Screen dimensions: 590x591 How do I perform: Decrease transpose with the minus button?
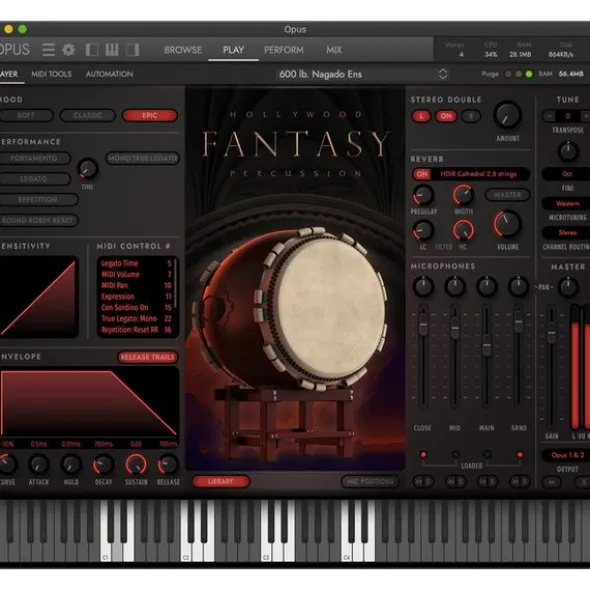coord(549,116)
